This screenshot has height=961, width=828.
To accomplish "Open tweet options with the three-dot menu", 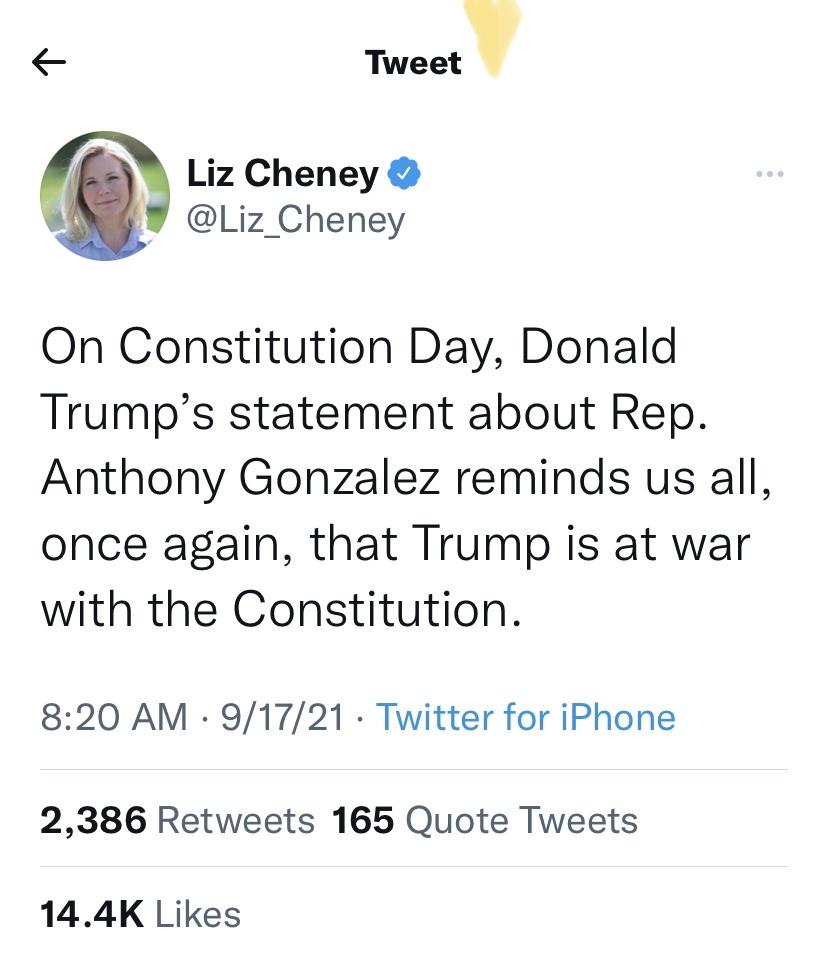I will pyautogui.click(x=770, y=173).
